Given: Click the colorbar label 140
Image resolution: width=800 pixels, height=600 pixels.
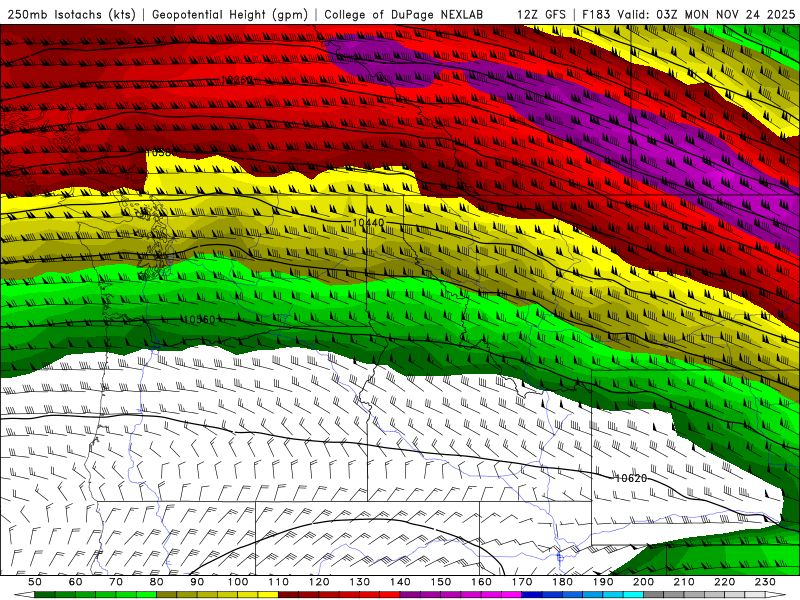Looking at the screenshot, I should tap(400, 582).
